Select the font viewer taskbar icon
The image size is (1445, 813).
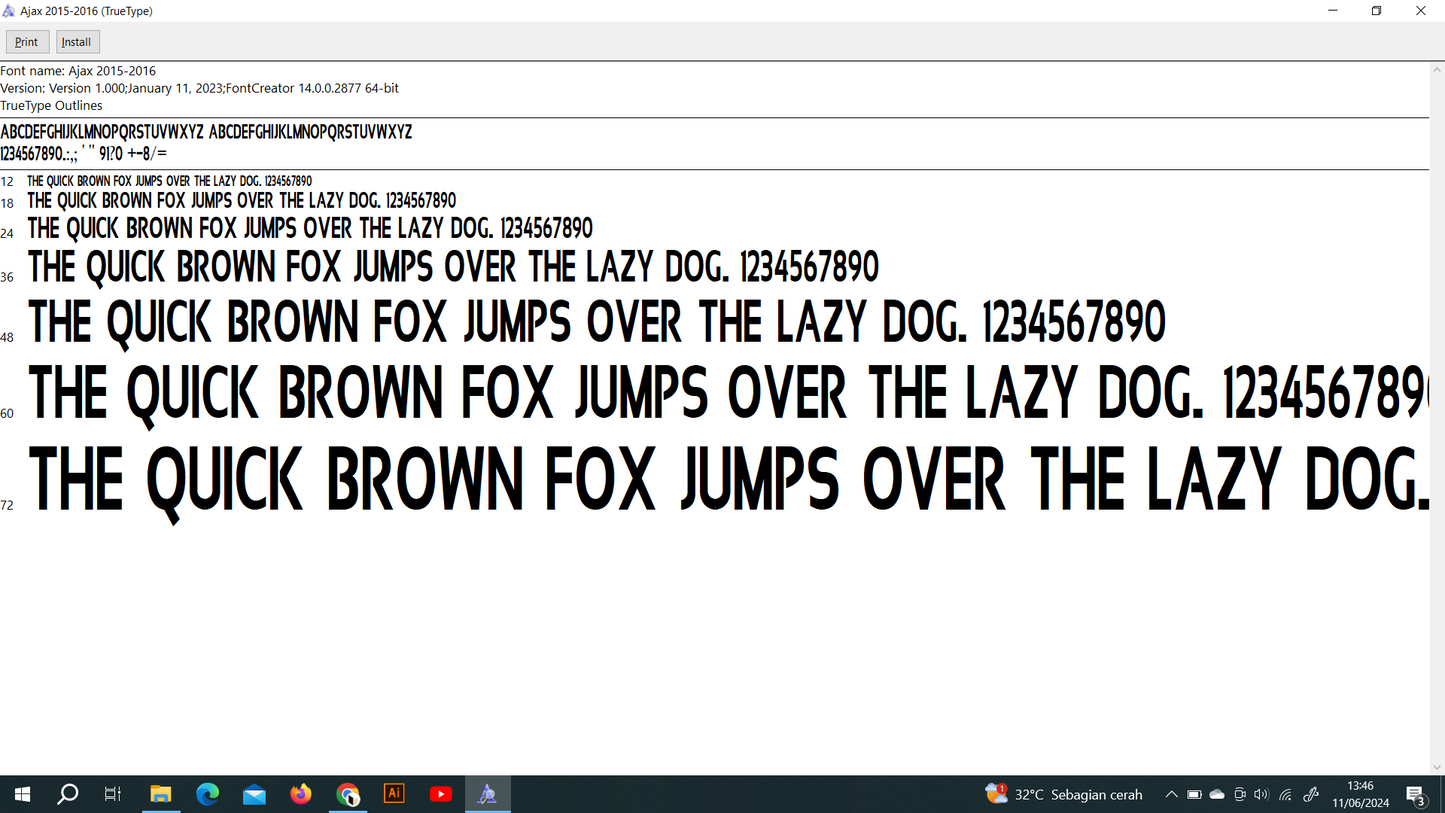(487, 794)
